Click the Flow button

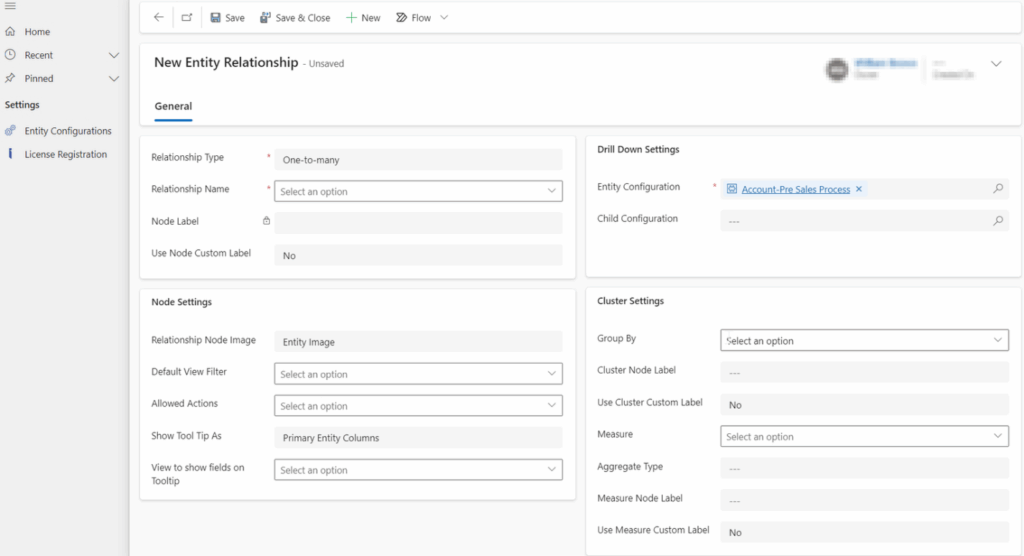(413, 18)
